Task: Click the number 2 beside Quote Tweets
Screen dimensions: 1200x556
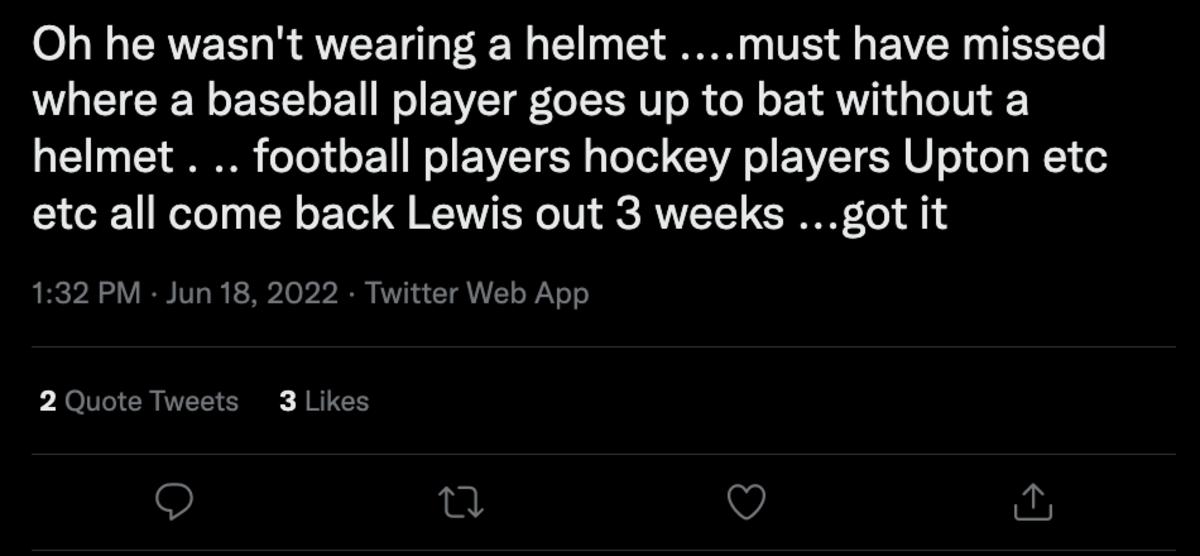Action: pos(47,401)
